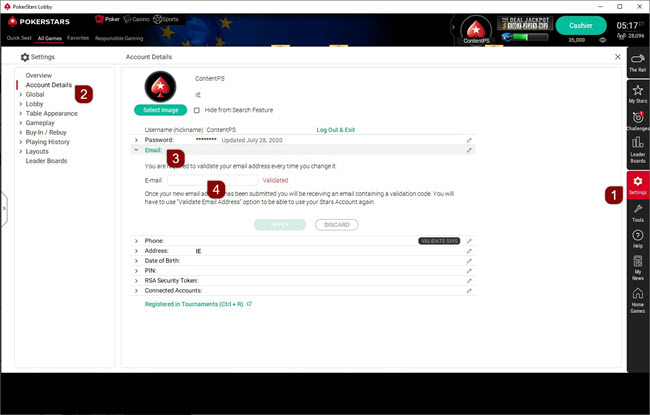Toggle the Hide from Search Feature checkbox
The height and width of the screenshot is (415, 650).
tap(197, 110)
